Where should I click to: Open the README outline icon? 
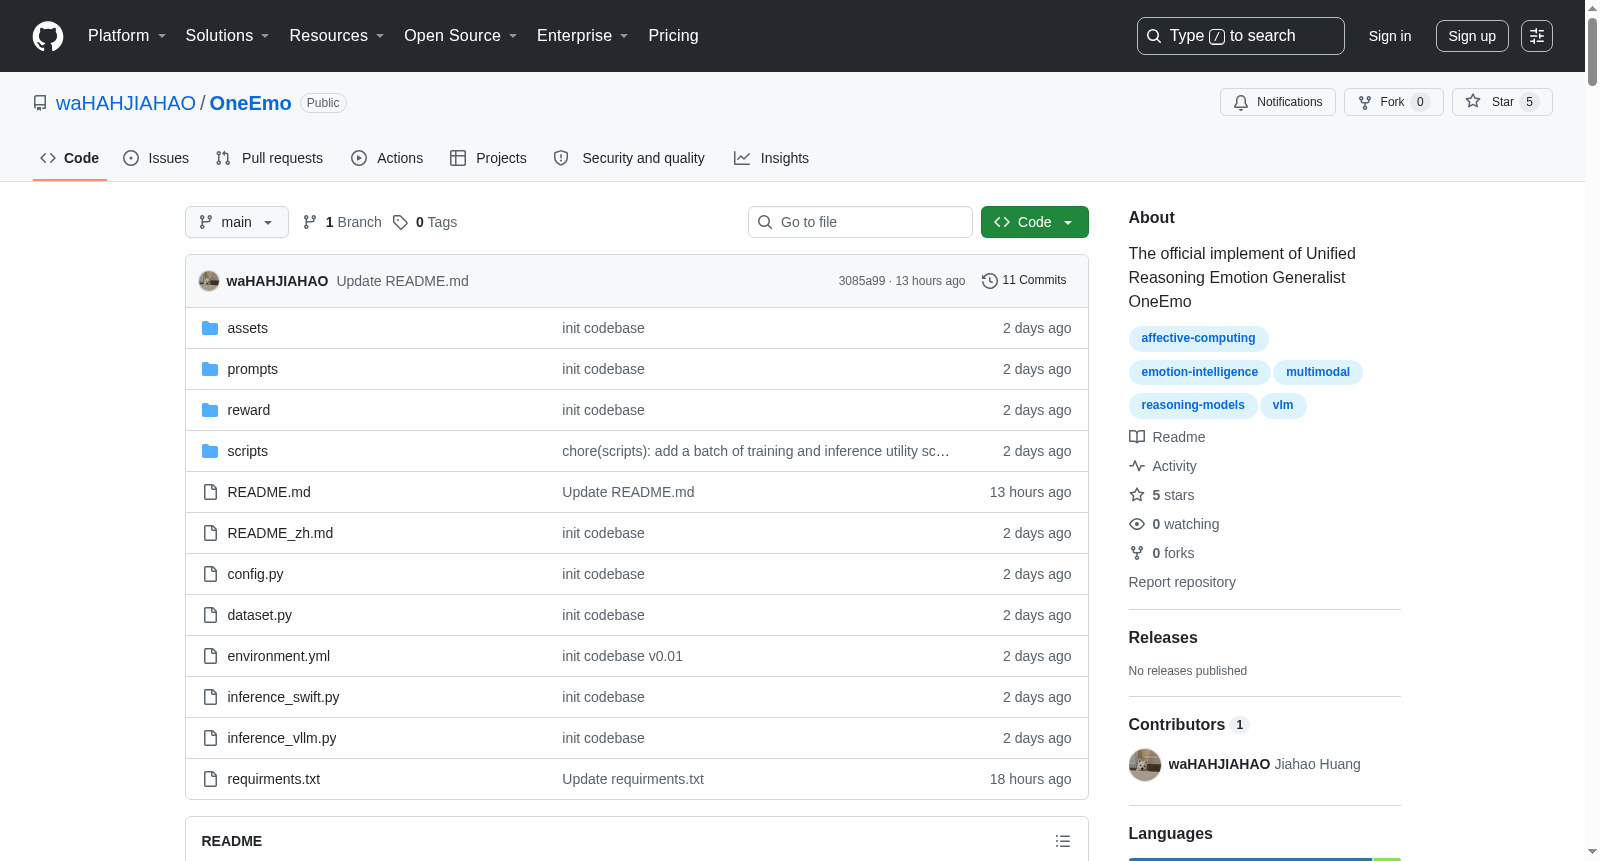[1063, 841]
